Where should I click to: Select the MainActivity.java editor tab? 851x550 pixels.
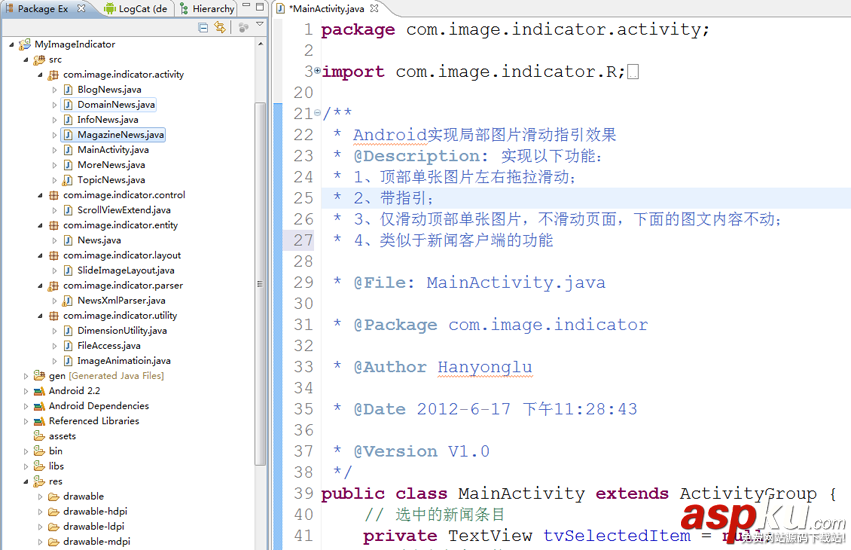pos(326,9)
